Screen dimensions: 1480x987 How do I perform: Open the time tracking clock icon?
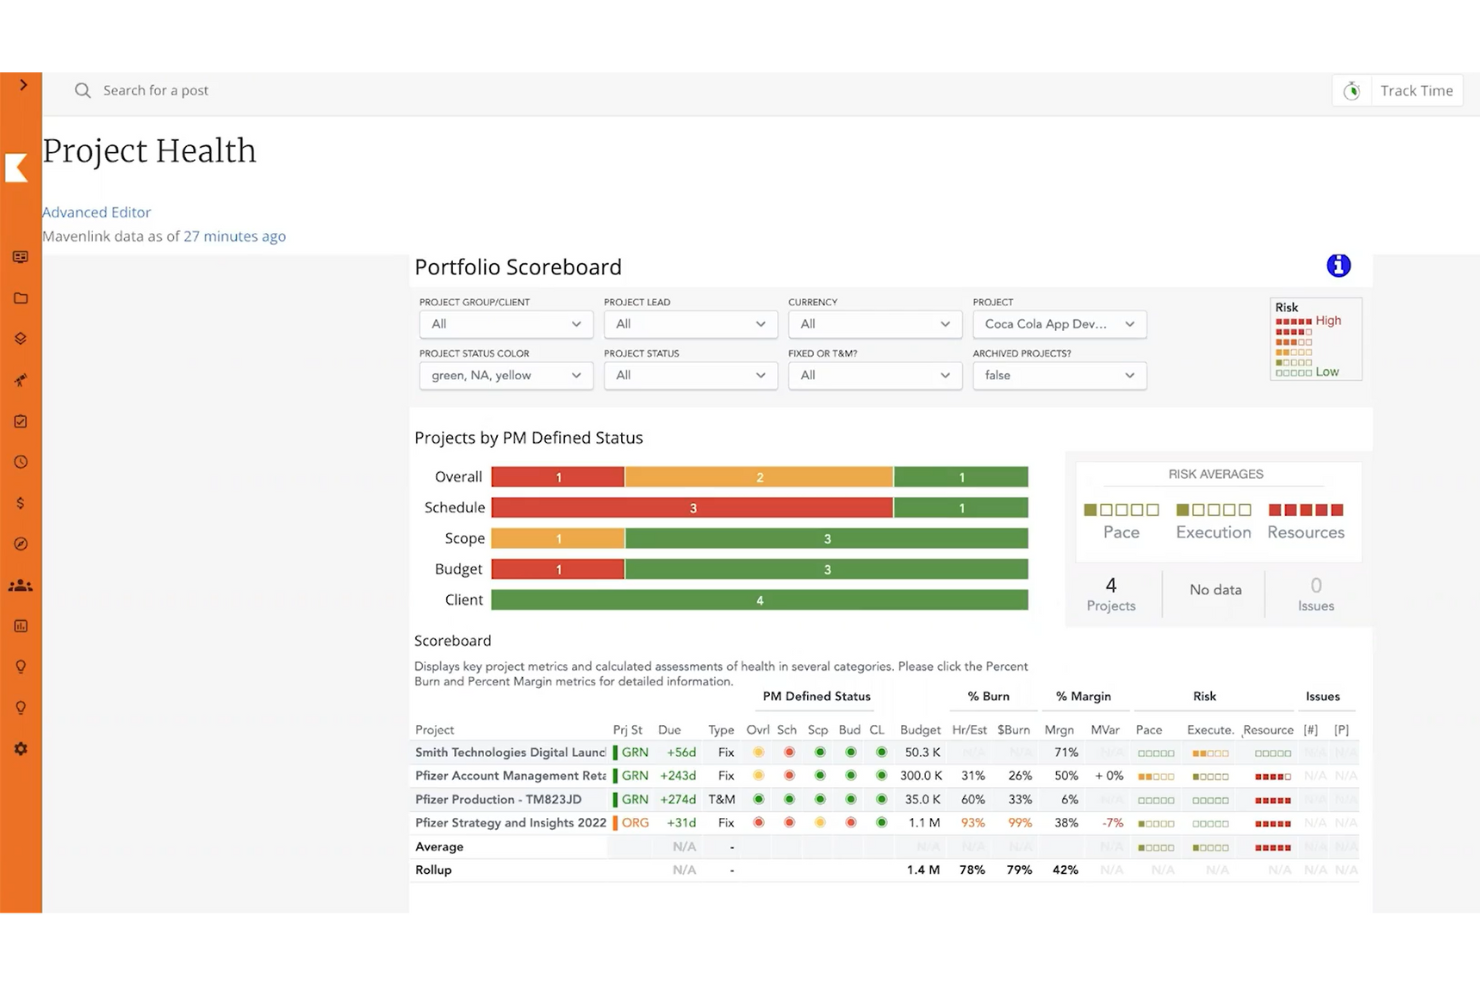[20, 462]
